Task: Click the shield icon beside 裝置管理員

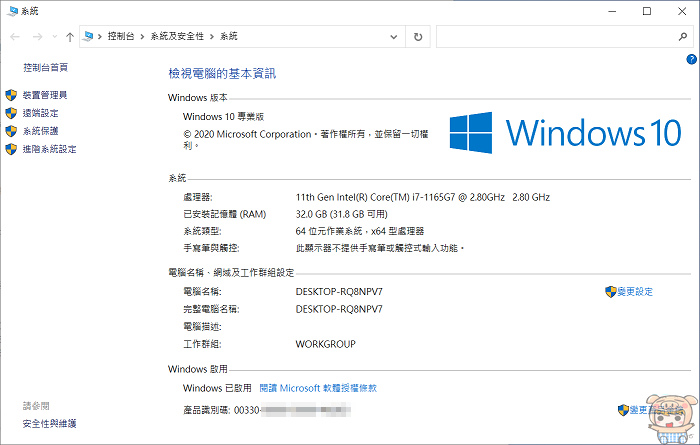Action: (x=11, y=95)
